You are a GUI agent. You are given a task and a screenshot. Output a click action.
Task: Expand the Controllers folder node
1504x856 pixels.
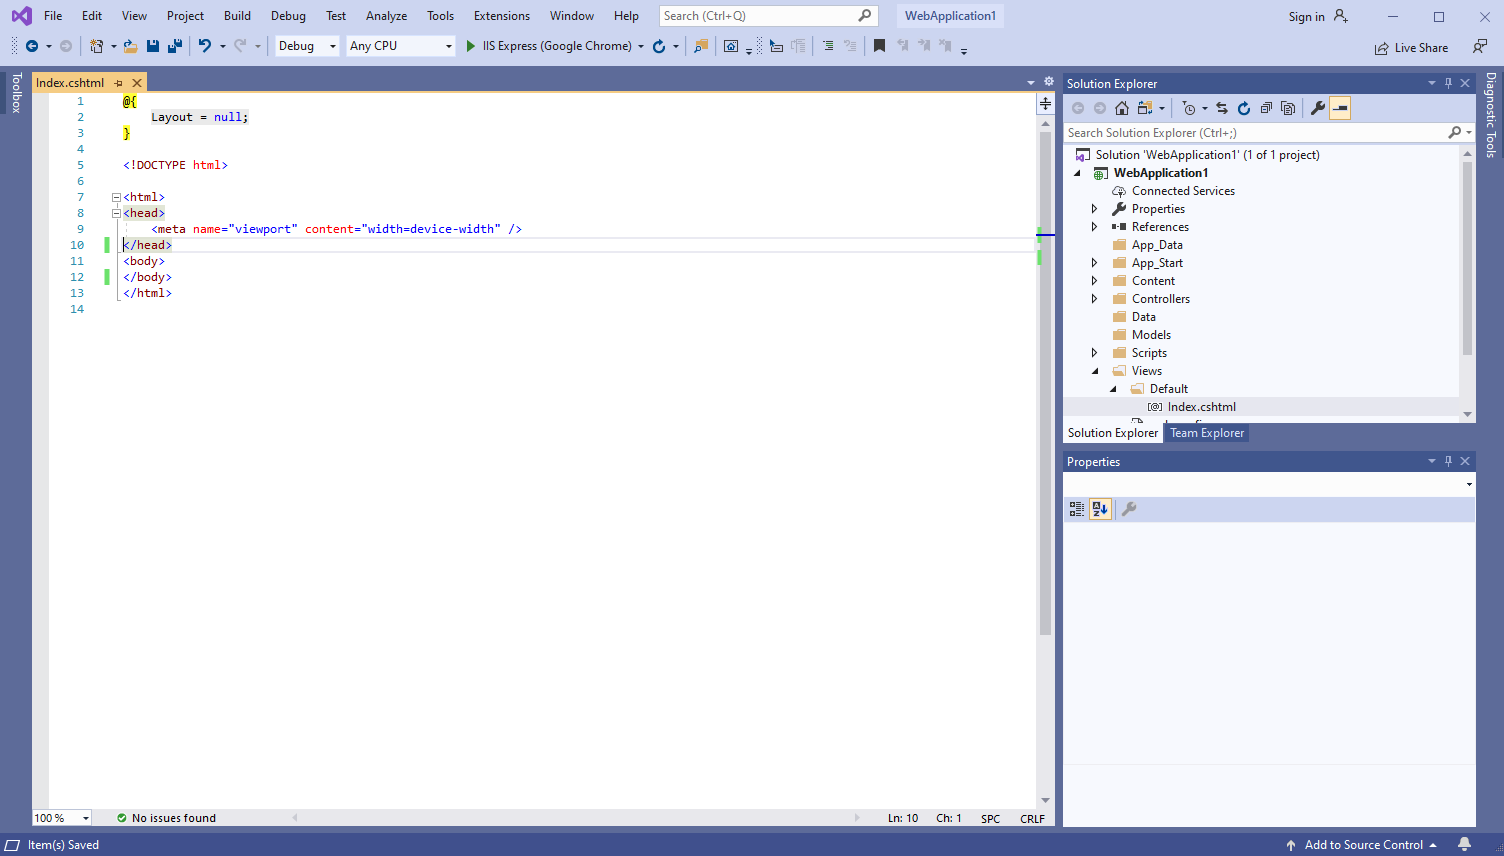(x=1094, y=299)
